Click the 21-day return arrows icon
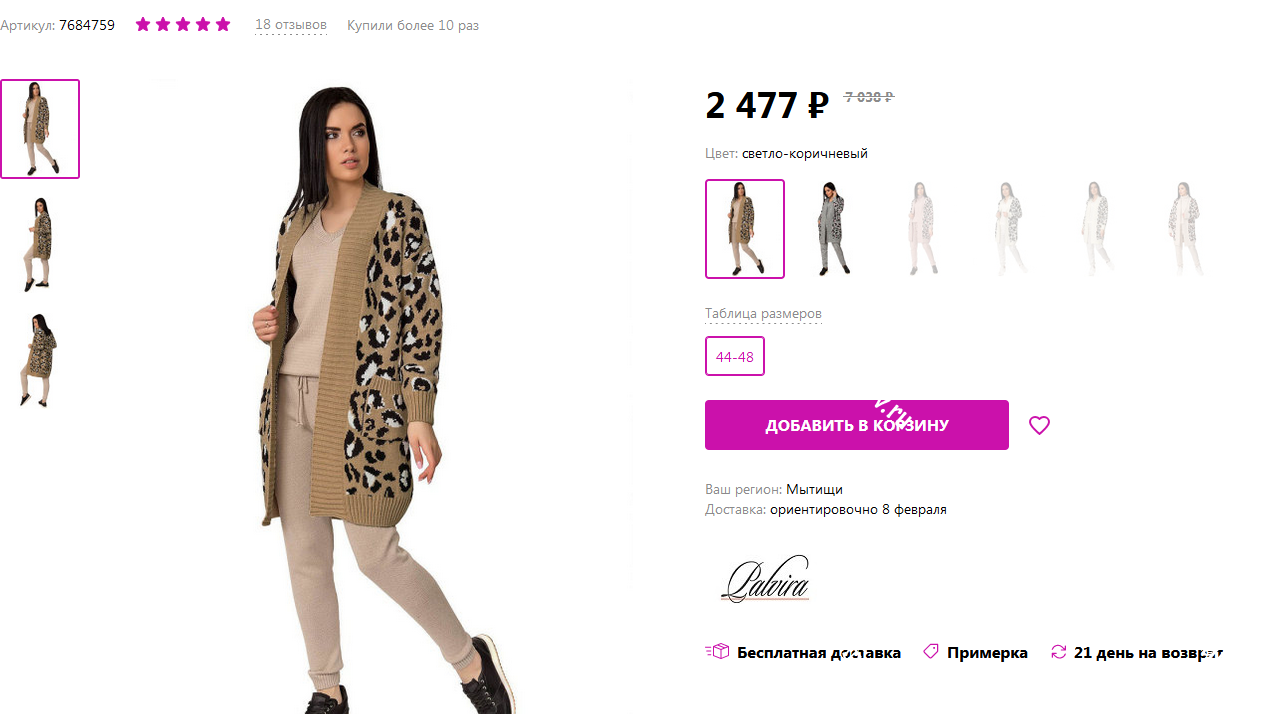The height and width of the screenshot is (714, 1280). tap(1059, 652)
